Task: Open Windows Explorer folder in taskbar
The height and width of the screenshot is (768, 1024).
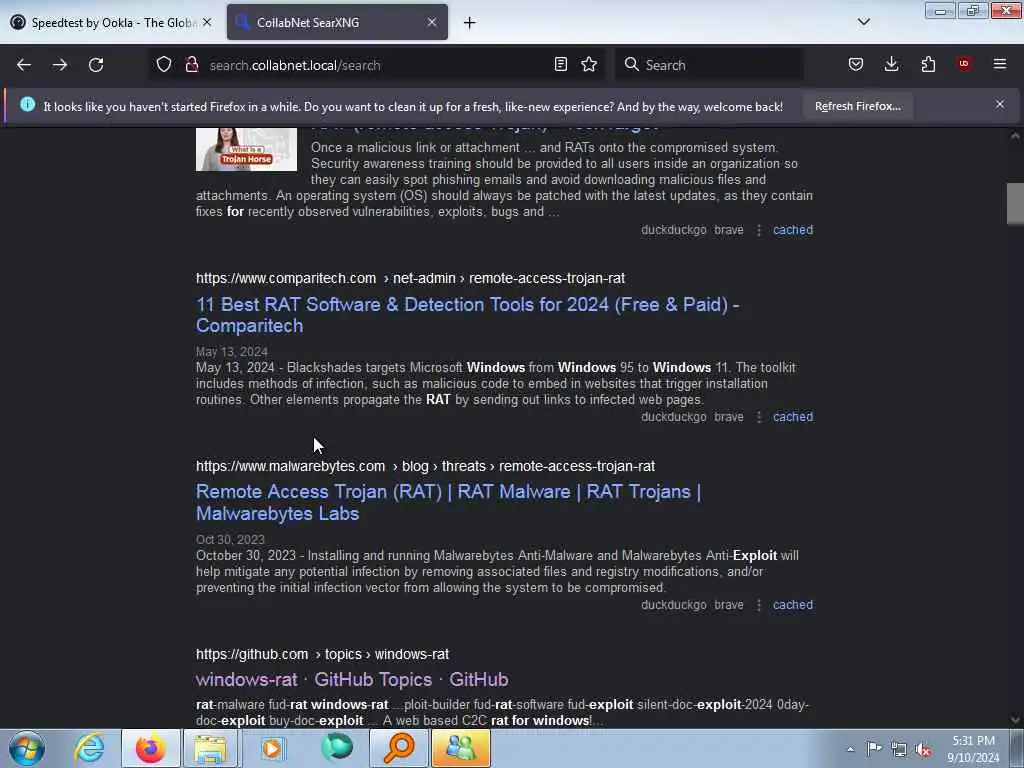Action: [x=210, y=748]
